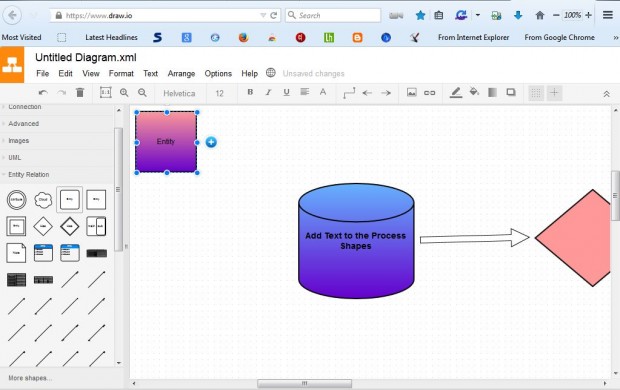Open the Format menu

click(121, 73)
